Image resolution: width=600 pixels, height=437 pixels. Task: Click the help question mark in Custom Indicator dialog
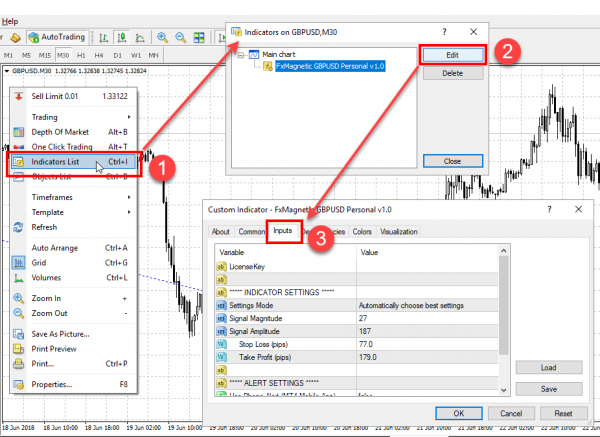(549, 209)
